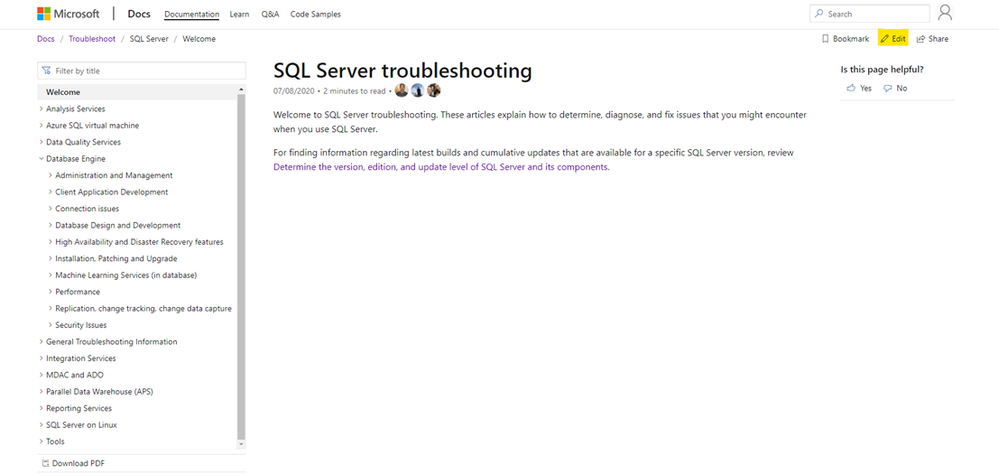The height and width of the screenshot is (476, 999).
Task: Open the Documentation tab
Action: tap(192, 14)
